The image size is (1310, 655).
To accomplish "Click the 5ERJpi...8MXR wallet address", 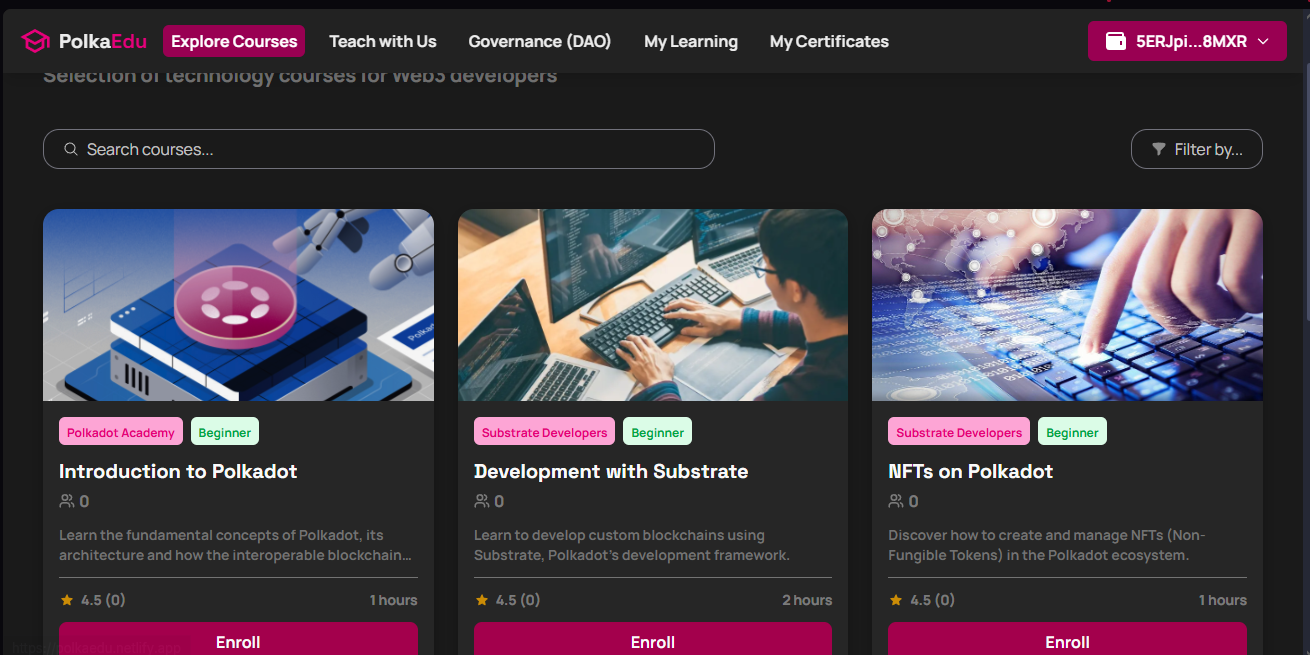I will [x=1191, y=41].
